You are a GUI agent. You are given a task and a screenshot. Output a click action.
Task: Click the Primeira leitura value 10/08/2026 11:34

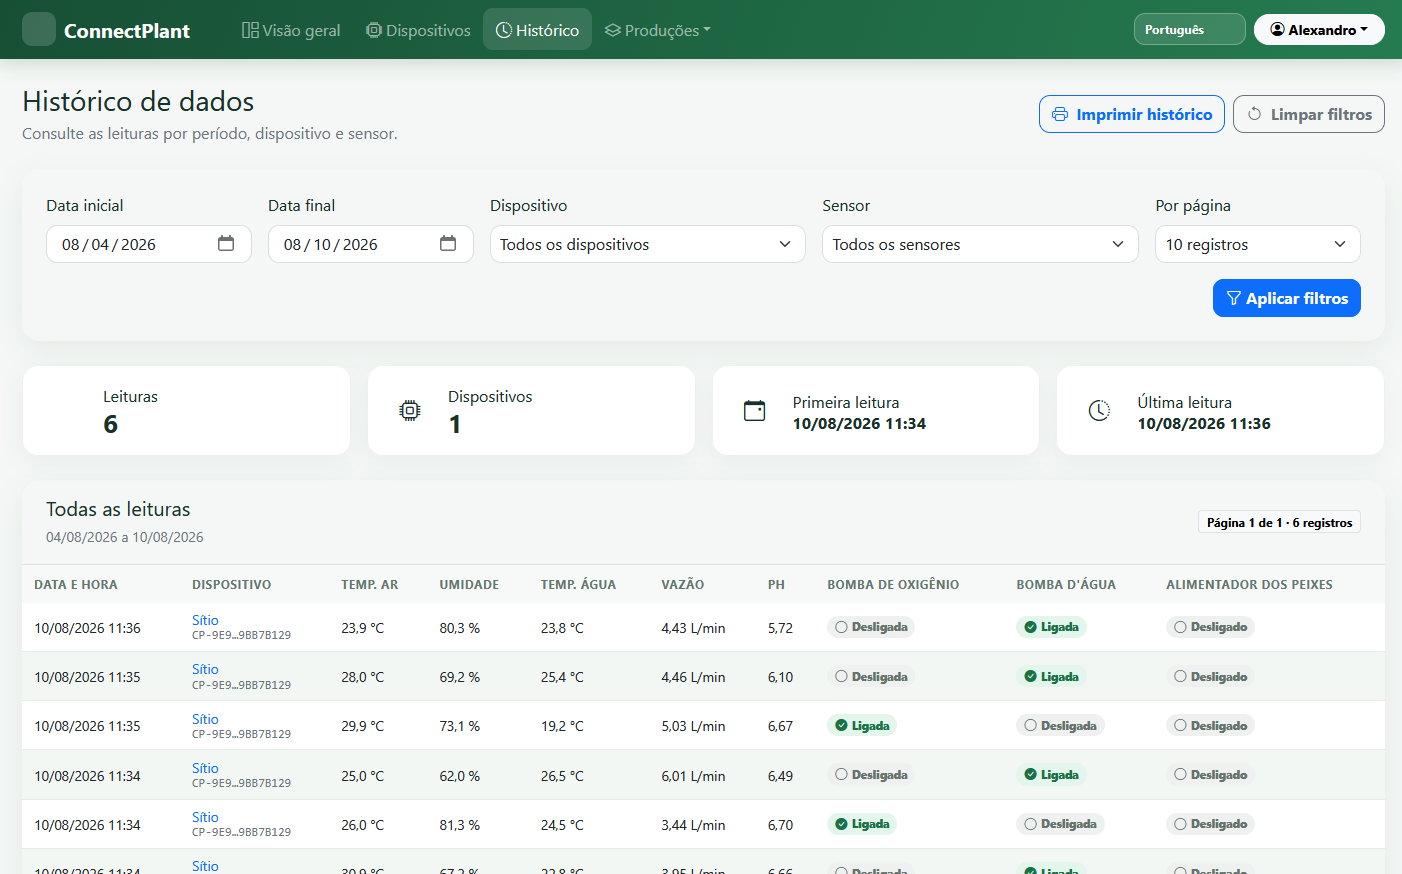(x=859, y=424)
